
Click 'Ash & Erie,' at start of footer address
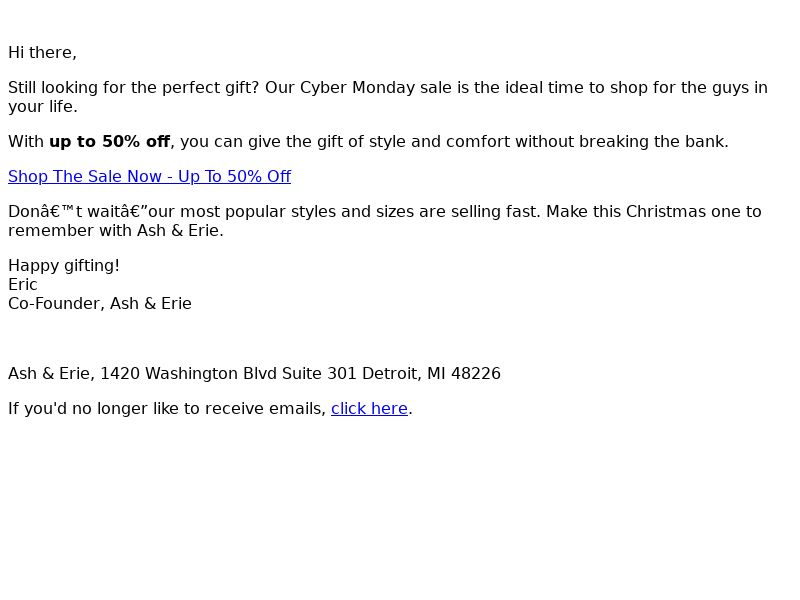pos(52,373)
